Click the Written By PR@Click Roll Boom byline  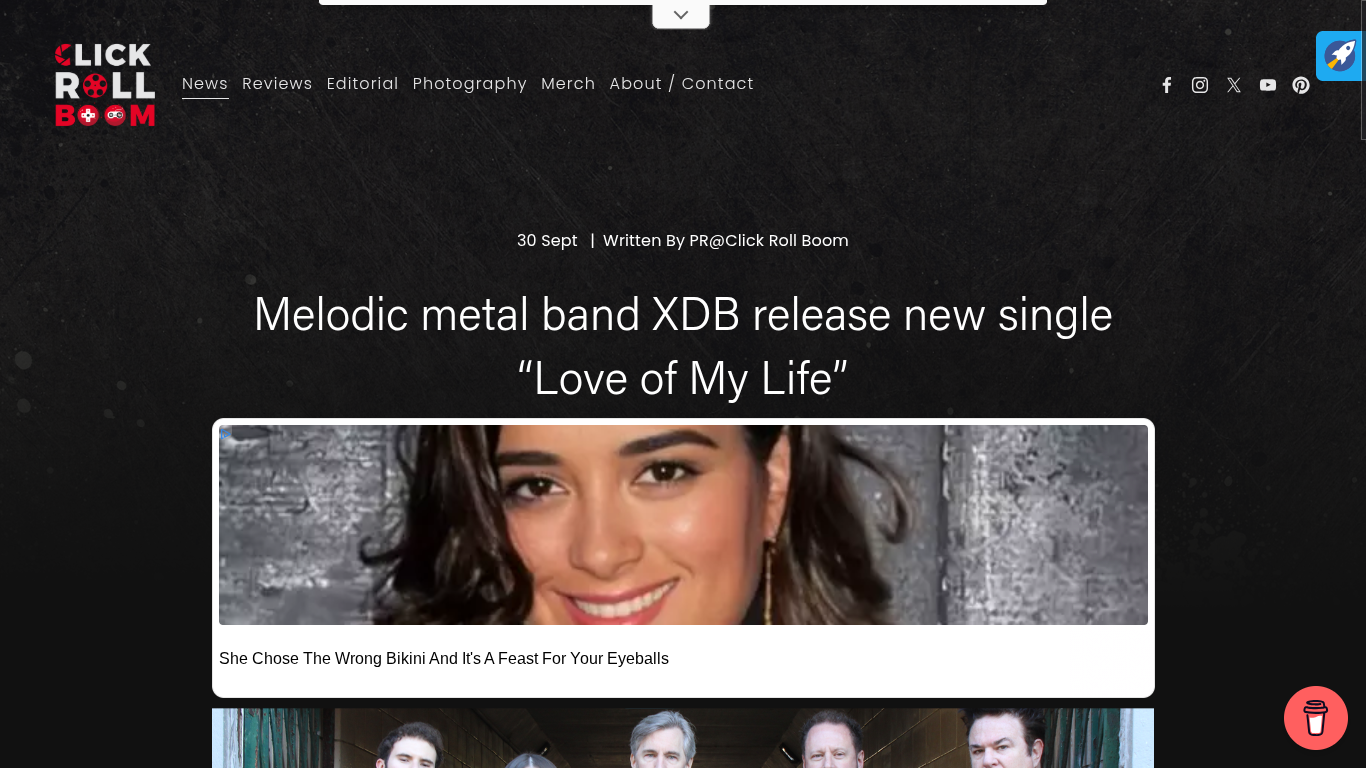[726, 241]
